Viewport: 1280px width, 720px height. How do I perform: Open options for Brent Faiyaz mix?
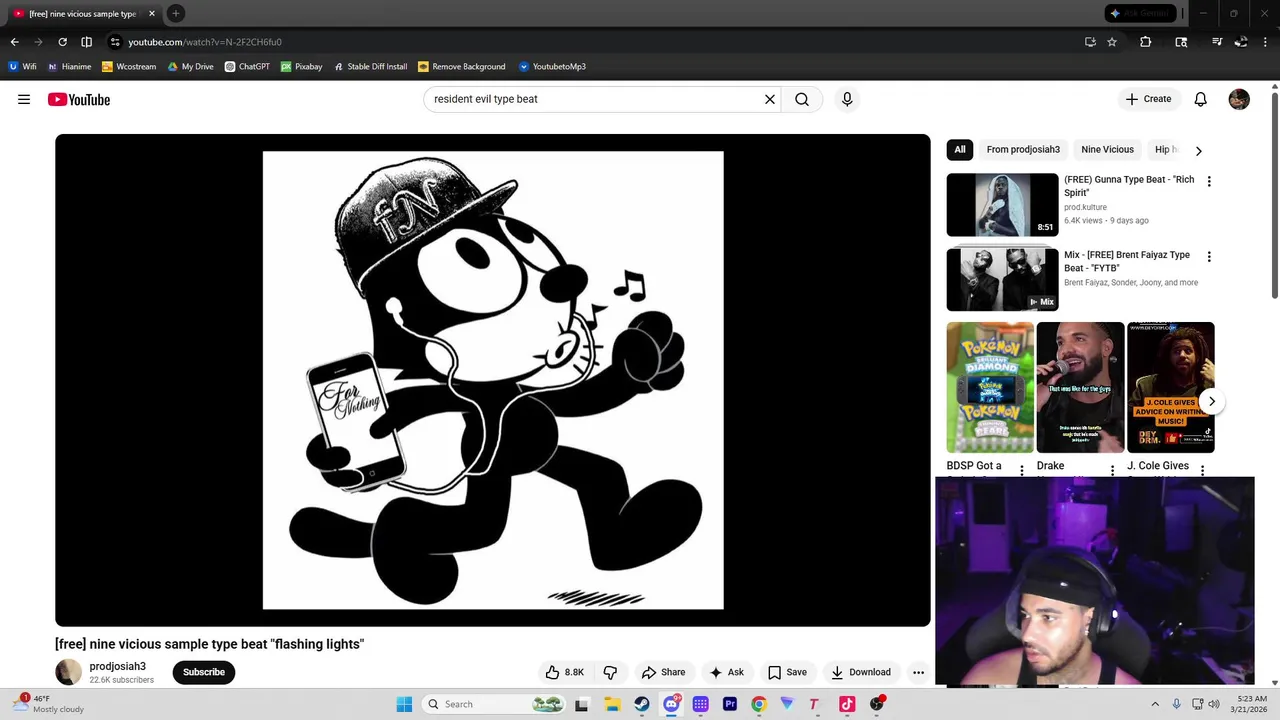1209,256
